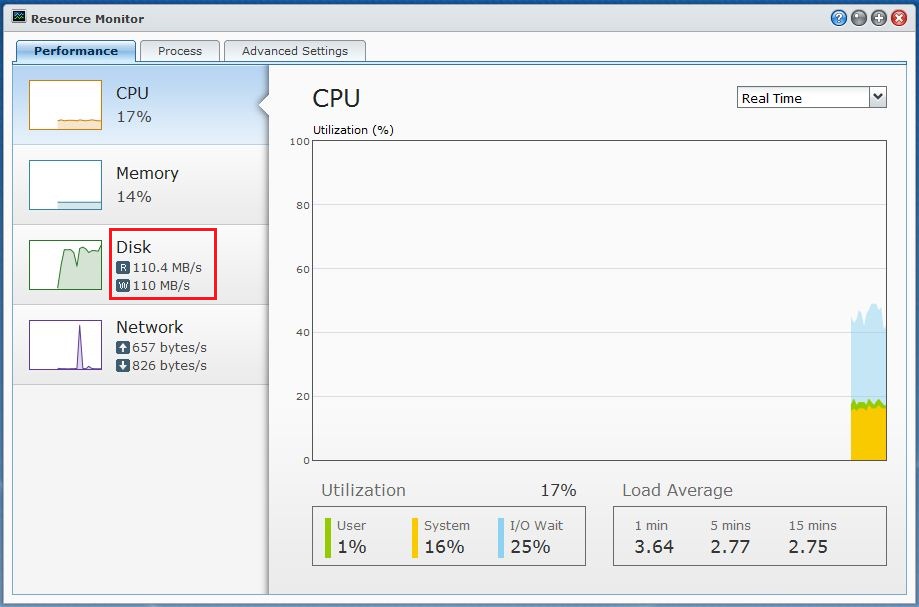The image size is (919, 607).
Task: Minimize the Resource Monitor window
Action: (859, 18)
